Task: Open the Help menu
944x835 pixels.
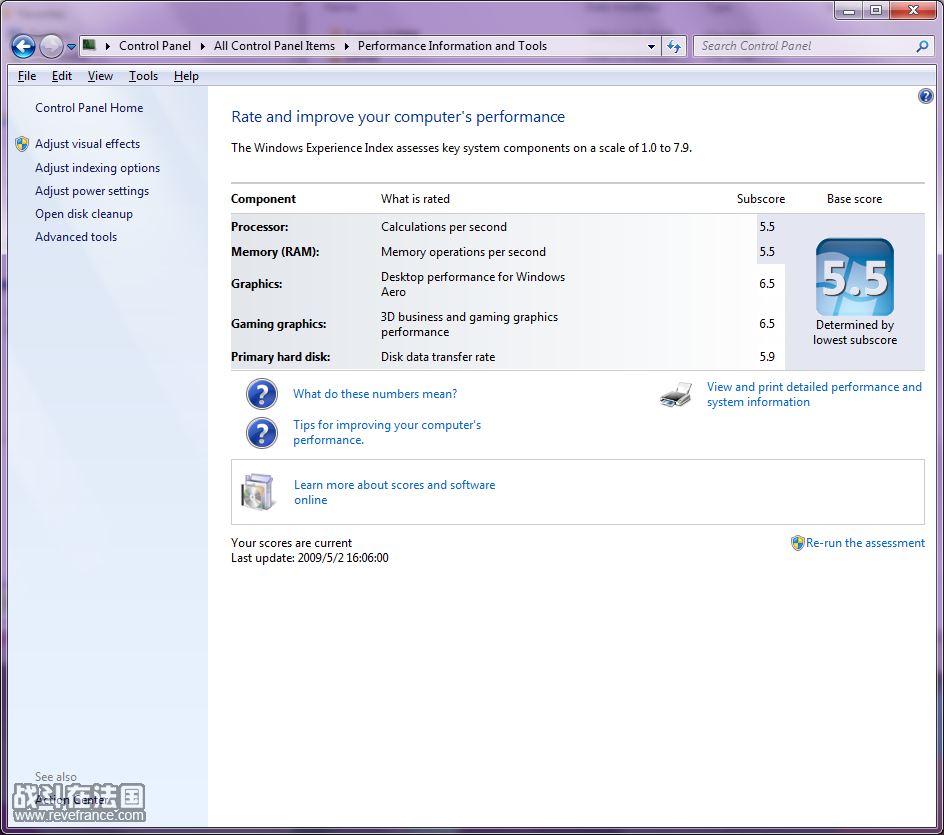Action: pos(186,76)
